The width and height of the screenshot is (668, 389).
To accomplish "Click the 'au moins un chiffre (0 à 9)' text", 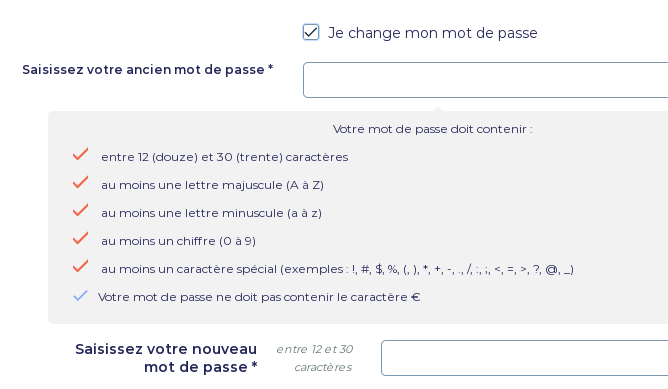I will pos(179,241).
